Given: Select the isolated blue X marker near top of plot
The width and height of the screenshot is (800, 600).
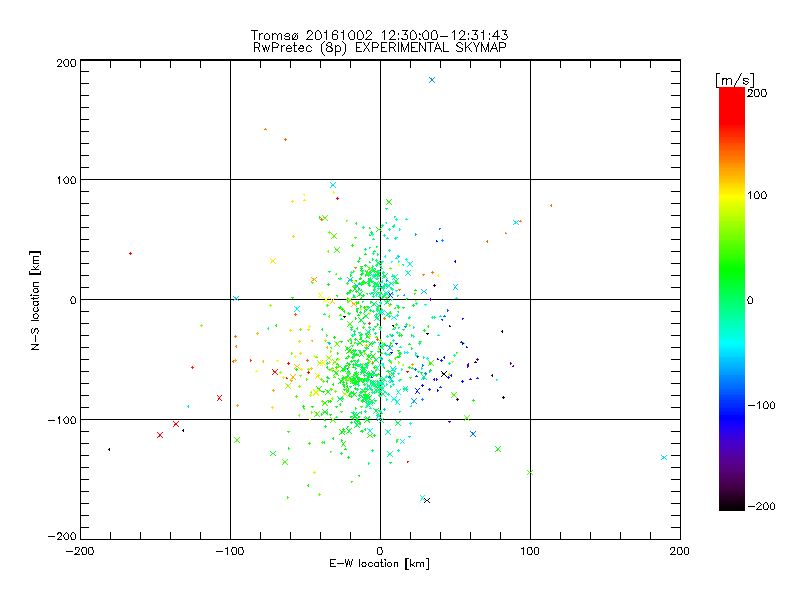Looking at the screenshot, I should click(x=432, y=80).
